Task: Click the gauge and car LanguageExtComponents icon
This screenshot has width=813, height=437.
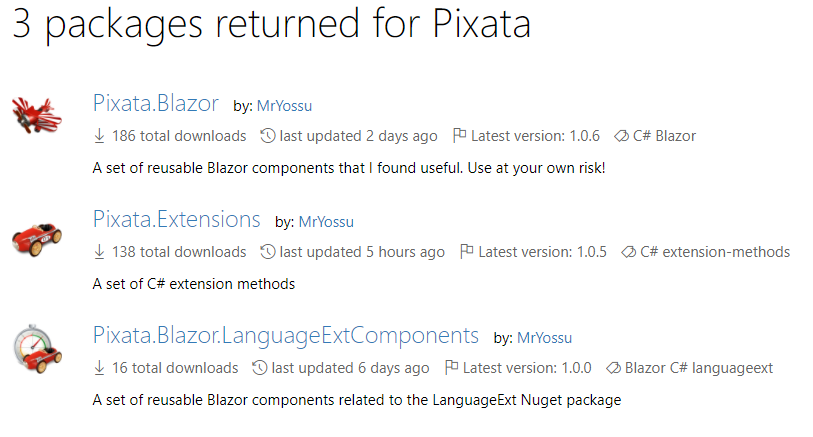Action: (37, 349)
